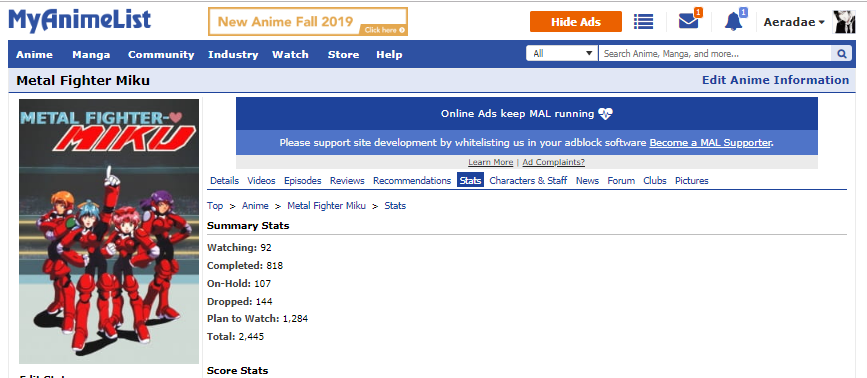
Task: Click Become a MAL Supporter link
Action: click(x=710, y=143)
